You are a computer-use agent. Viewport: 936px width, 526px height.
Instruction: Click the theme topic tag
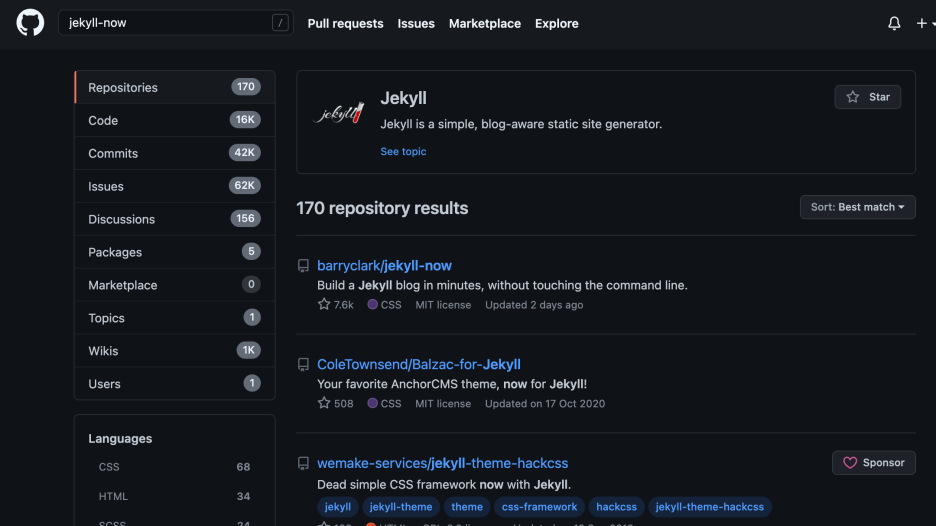click(x=467, y=506)
